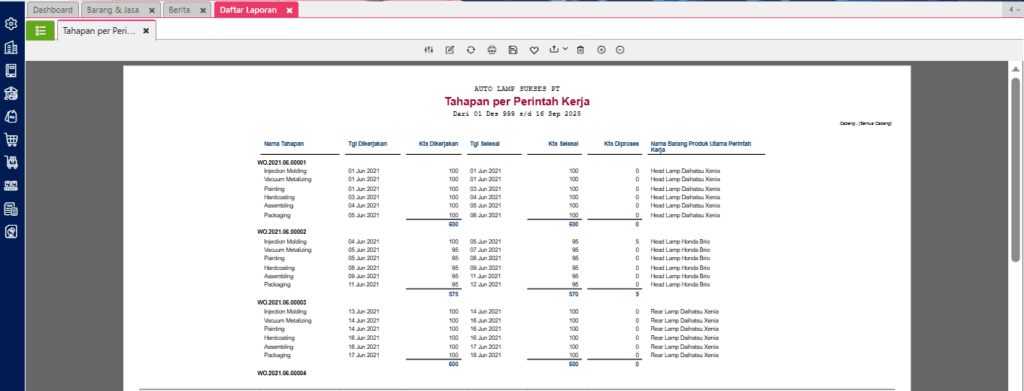Click the edit report pencil icon
1024x391 pixels.
(449, 50)
